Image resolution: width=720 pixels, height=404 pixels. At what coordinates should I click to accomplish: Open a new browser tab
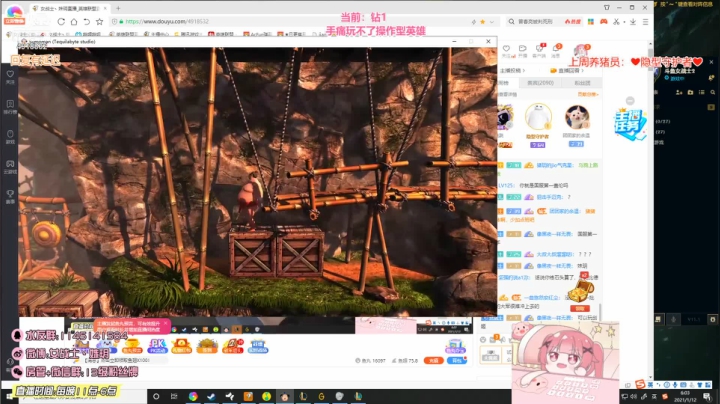[x=118, y=8]
